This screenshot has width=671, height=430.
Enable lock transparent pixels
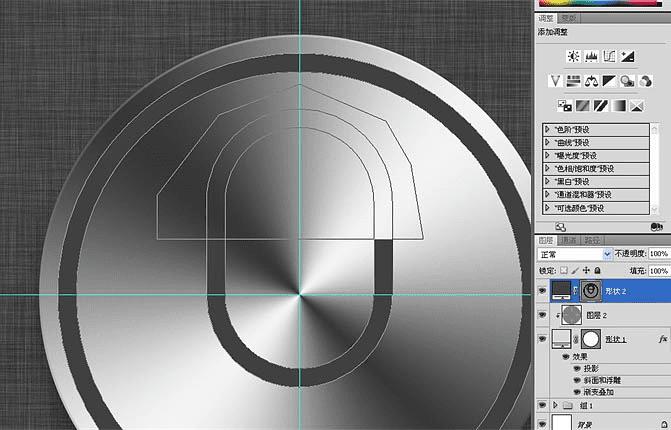coord(564,270)
